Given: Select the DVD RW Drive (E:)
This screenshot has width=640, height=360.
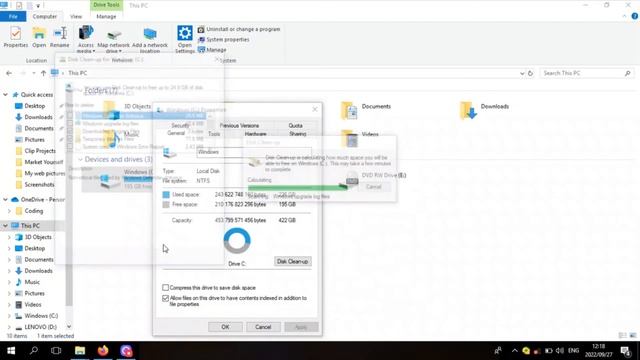Looking at the screenshot, I should tap(384, 176).
